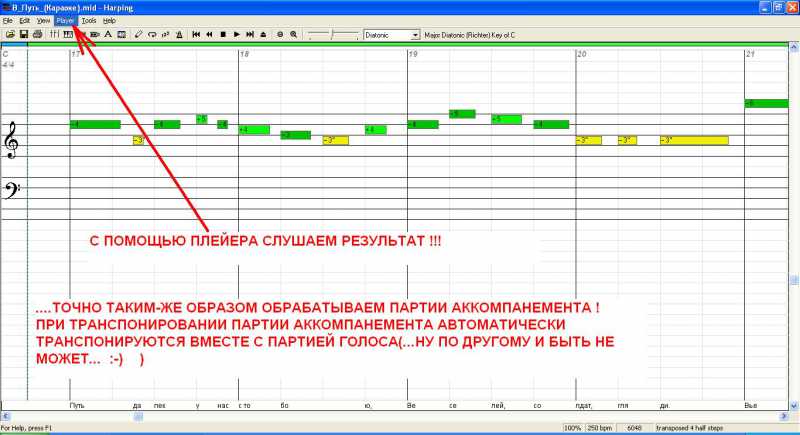Jump to the beginning of the song
The width and height of the screenshot is (800, 435).
tap(196, 35)
